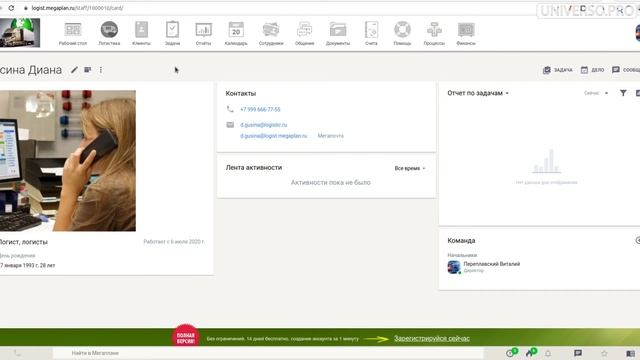Open three-dot menu next to employee name
The width and height of the screenshot is (640, 360).
coord(101,70)
